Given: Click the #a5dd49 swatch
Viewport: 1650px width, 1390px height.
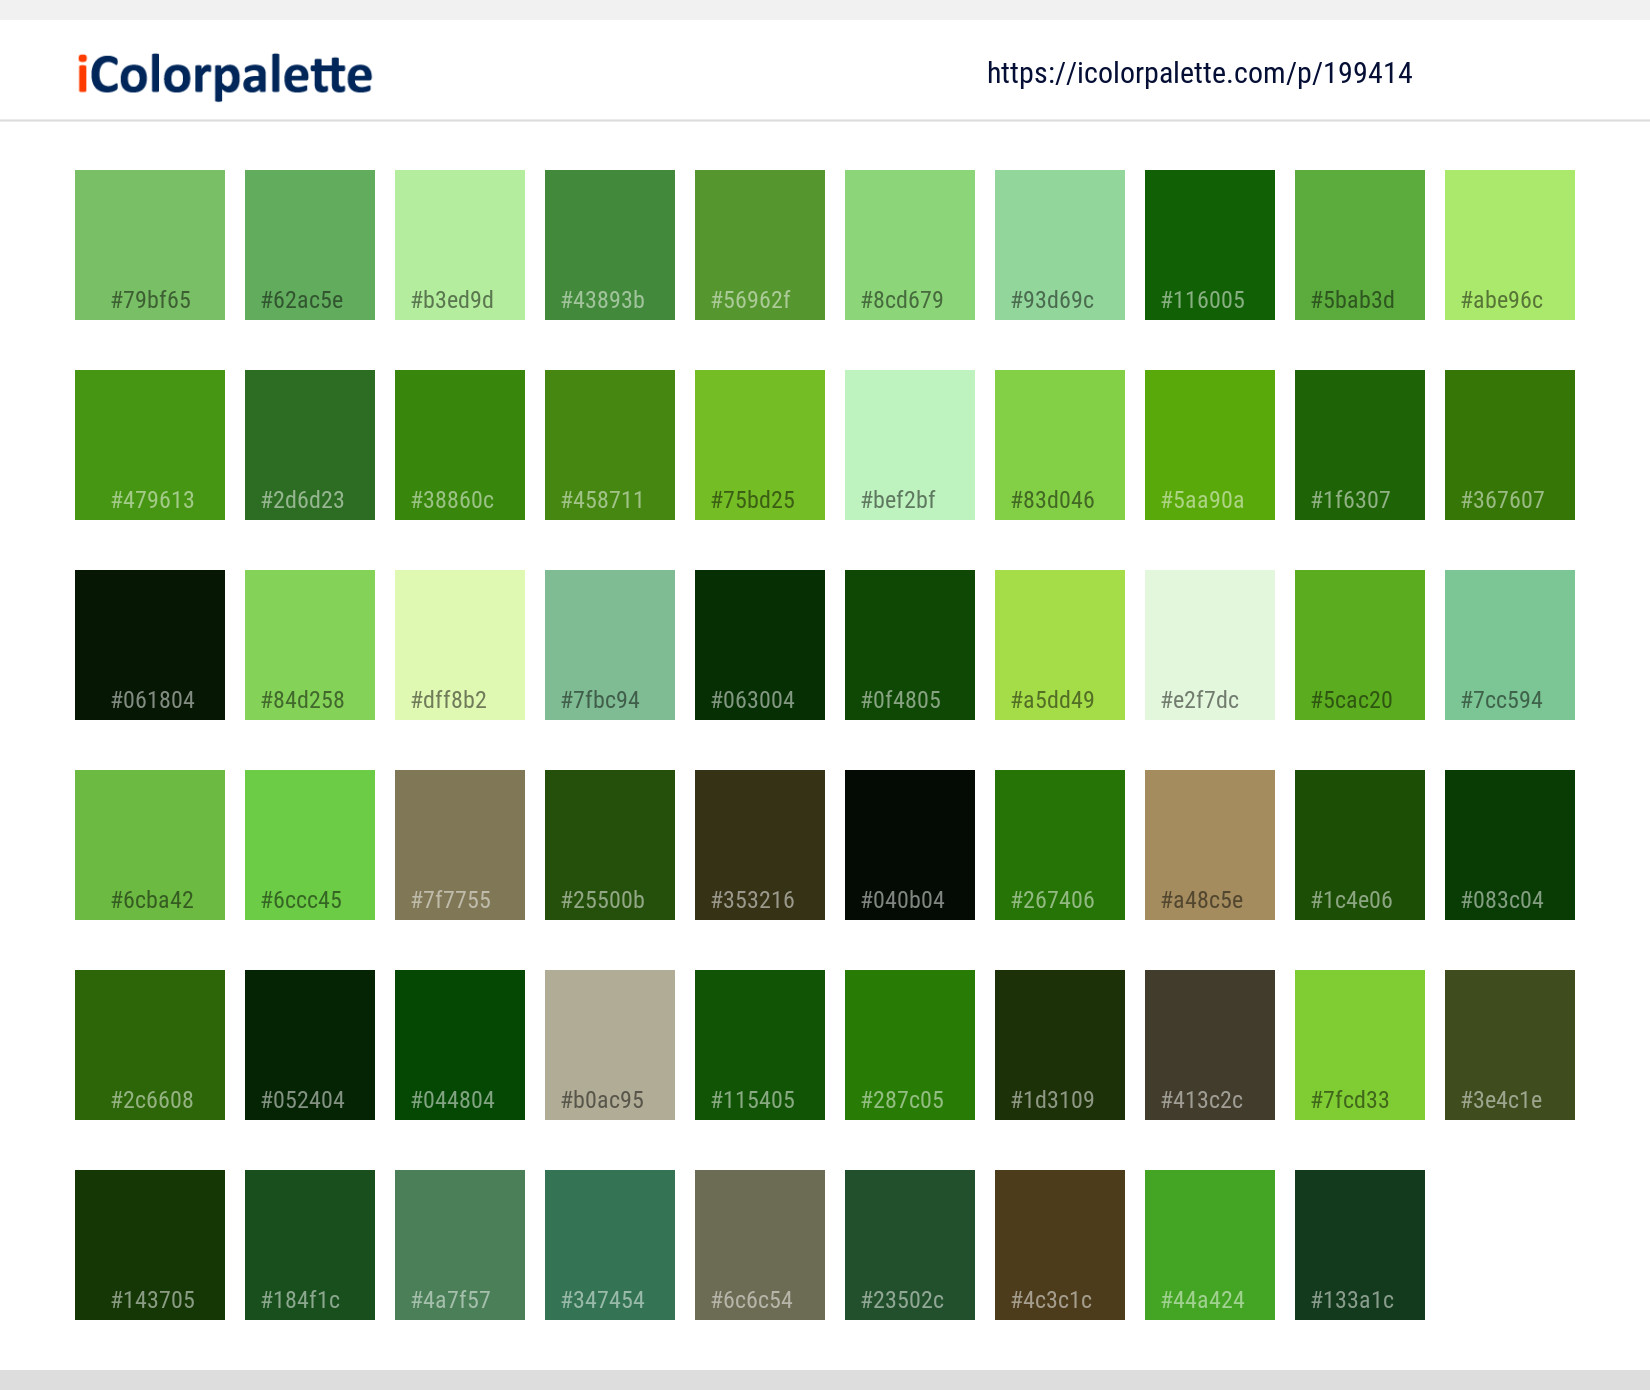Looking at the screenshot, I should [1060, 645].
